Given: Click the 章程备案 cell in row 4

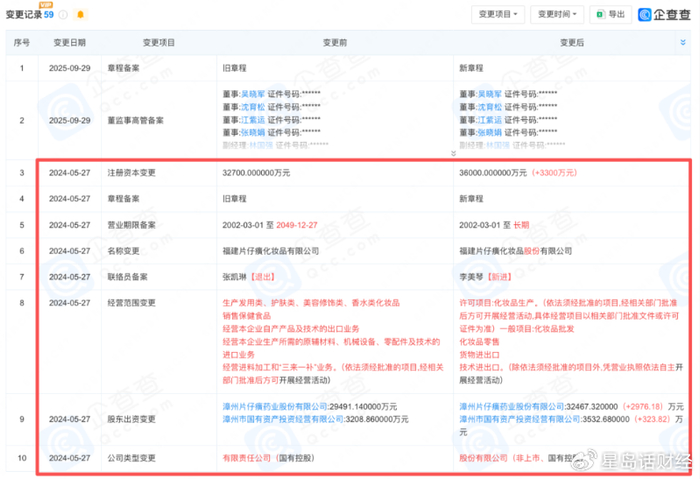Looking at the screenshot, I should pos(124,199).
